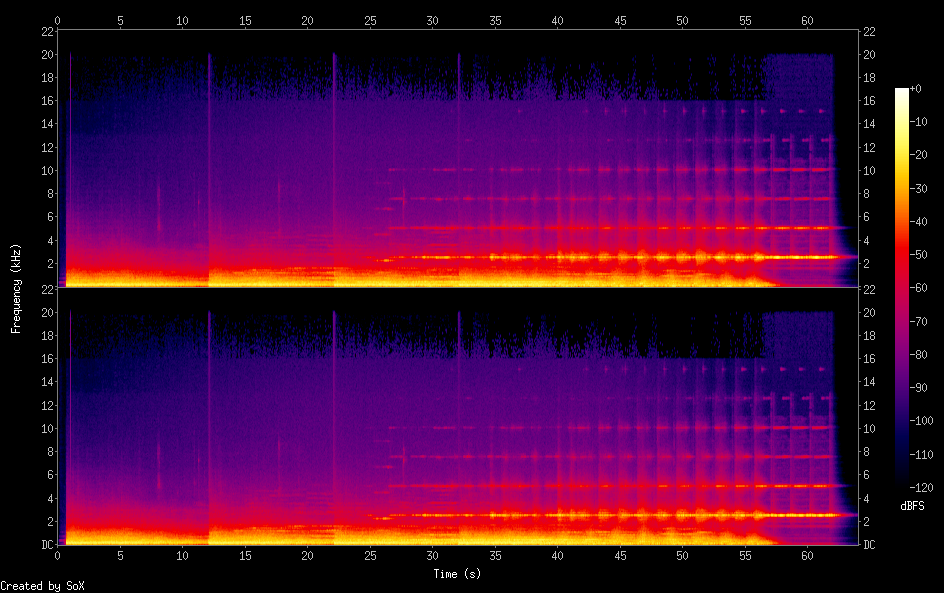Click the 'Created by SoX' caption
Screen dimensions: 944x593
[x=42, y=586]
